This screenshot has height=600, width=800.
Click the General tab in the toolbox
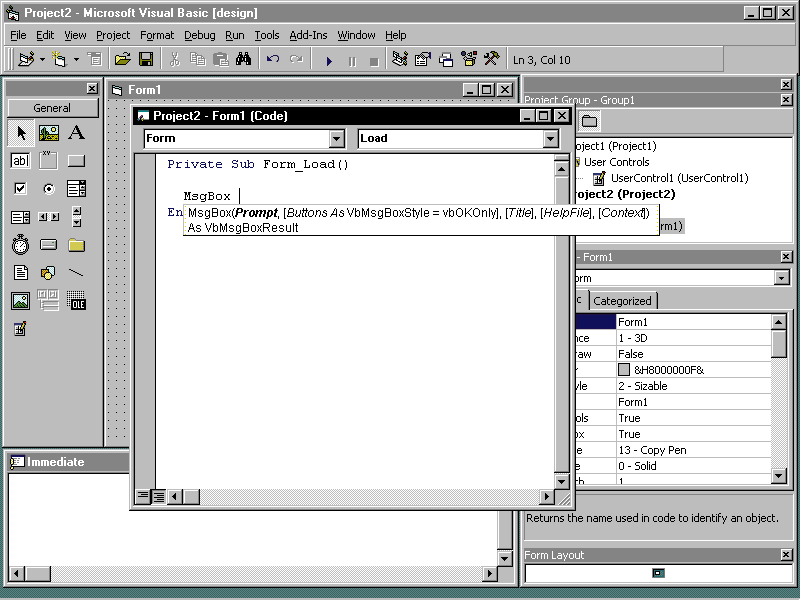click(53, 108)
